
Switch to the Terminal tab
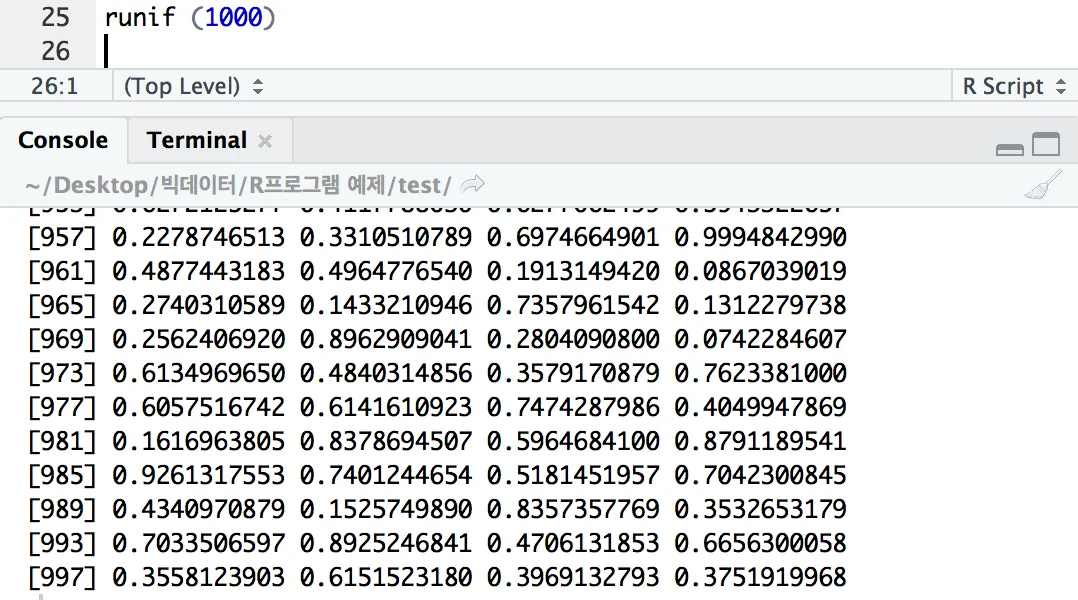tap(197, 140)
